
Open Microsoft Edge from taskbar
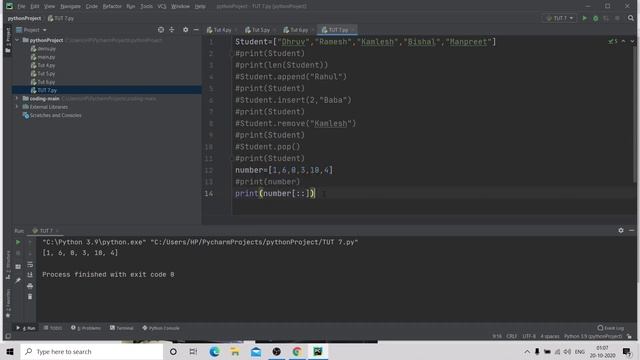pos(214,351)
